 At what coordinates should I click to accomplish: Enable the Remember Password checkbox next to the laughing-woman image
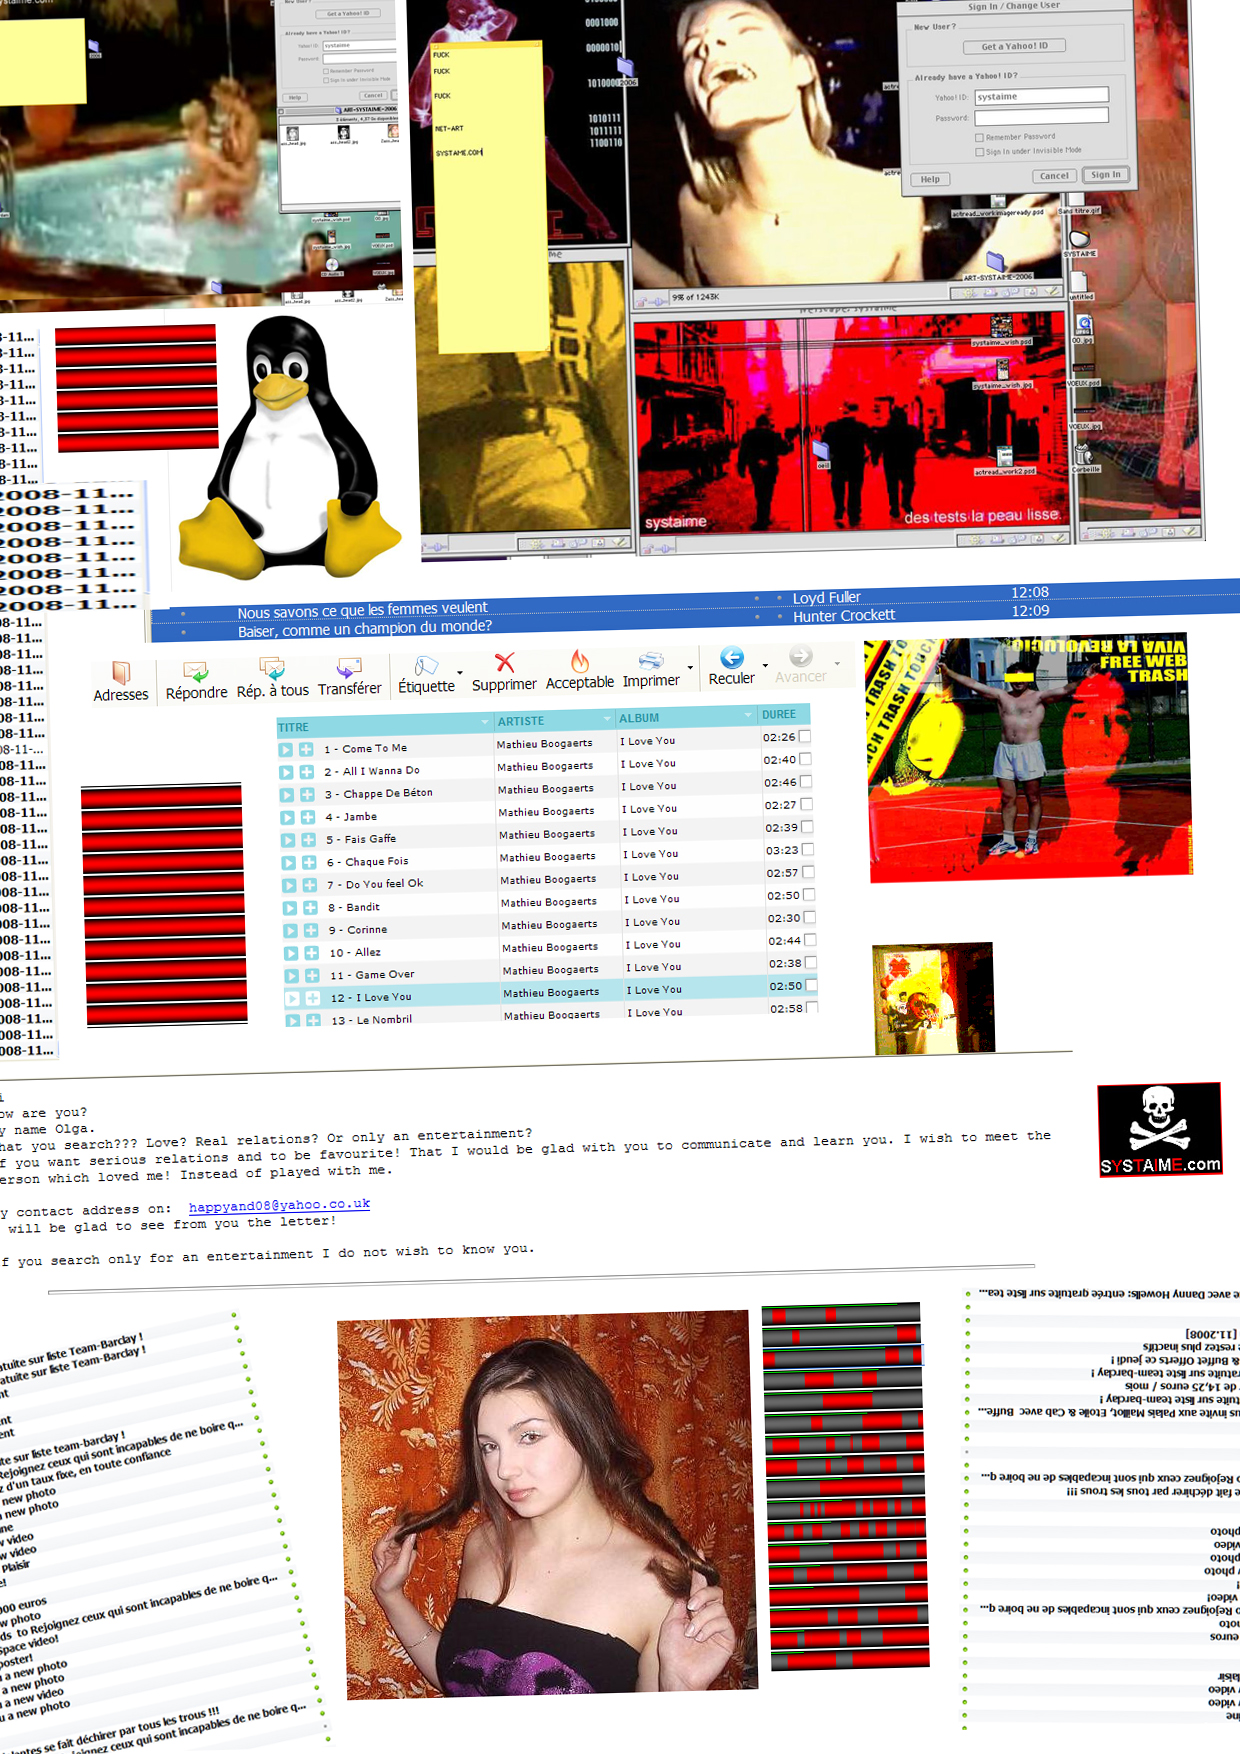[x=980, y=137]
